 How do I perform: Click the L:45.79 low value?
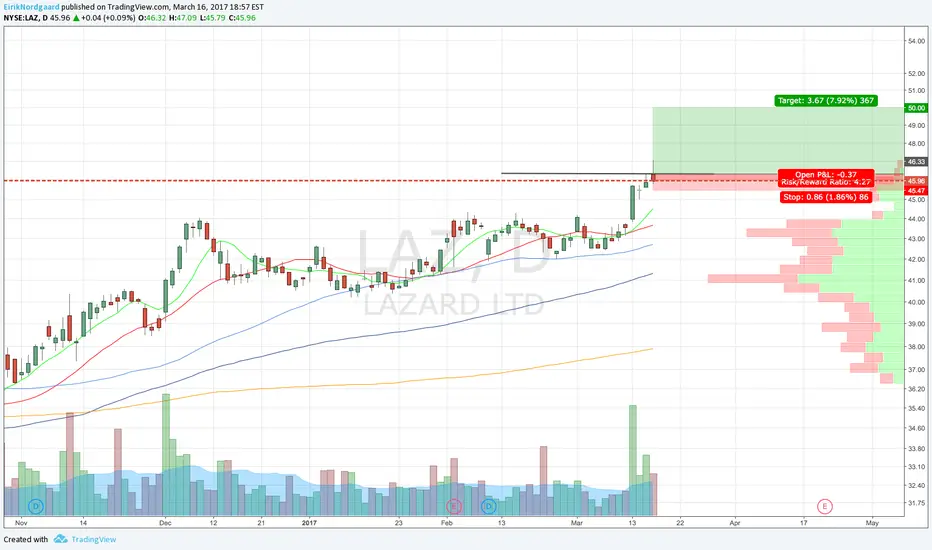(212, 18)
